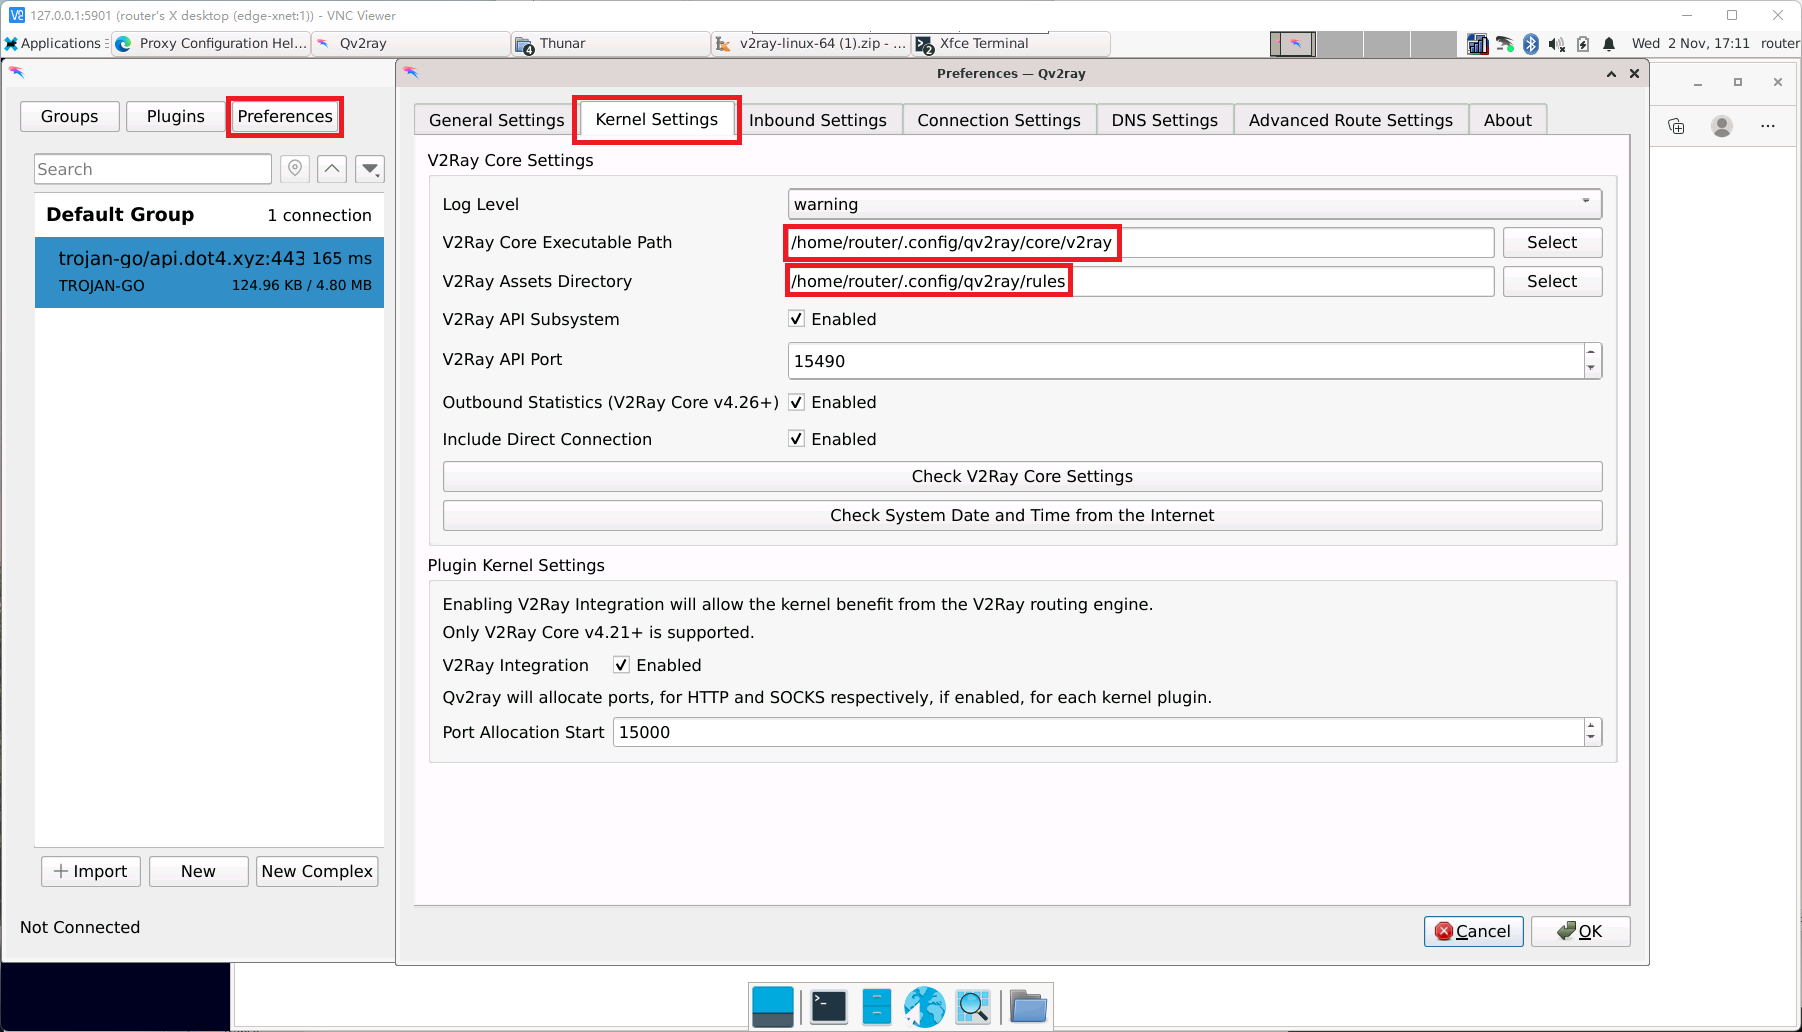Switch to Advanced Route Settings tab
The image size is (1802, 1032).
[1351, 120]
